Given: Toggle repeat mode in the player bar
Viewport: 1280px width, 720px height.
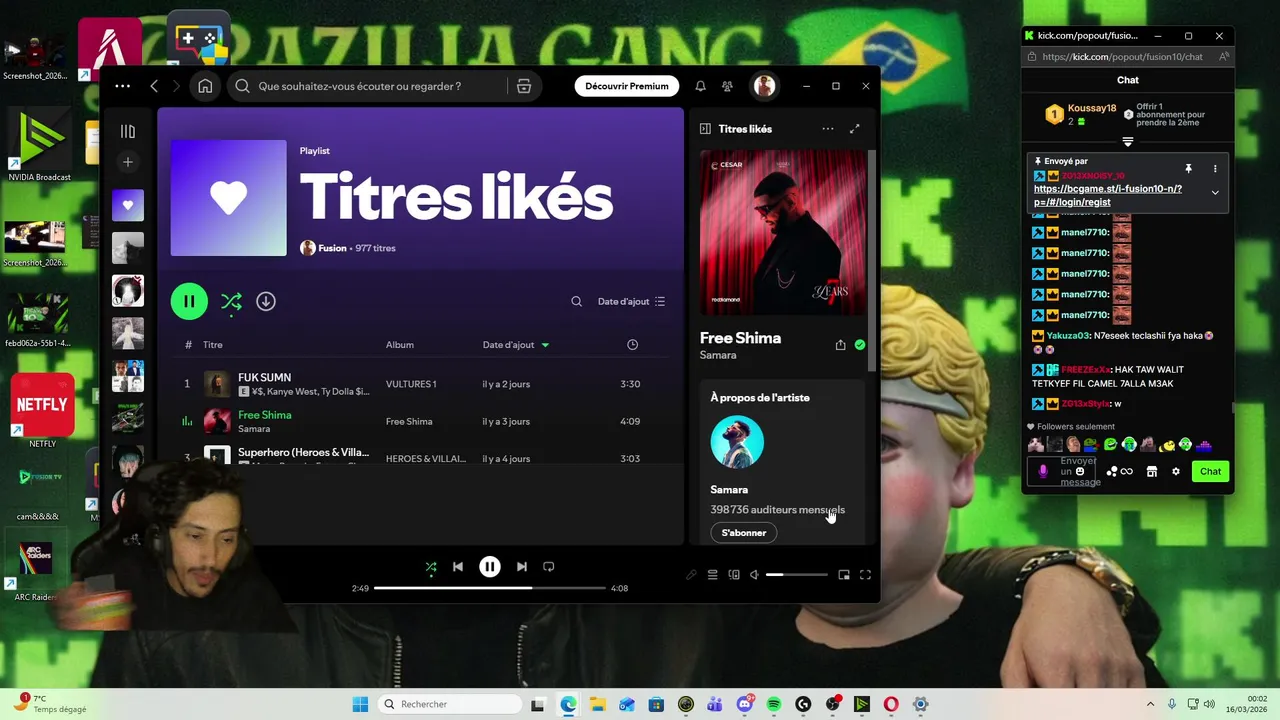Looking at the screenshot, I should [548, 567].
